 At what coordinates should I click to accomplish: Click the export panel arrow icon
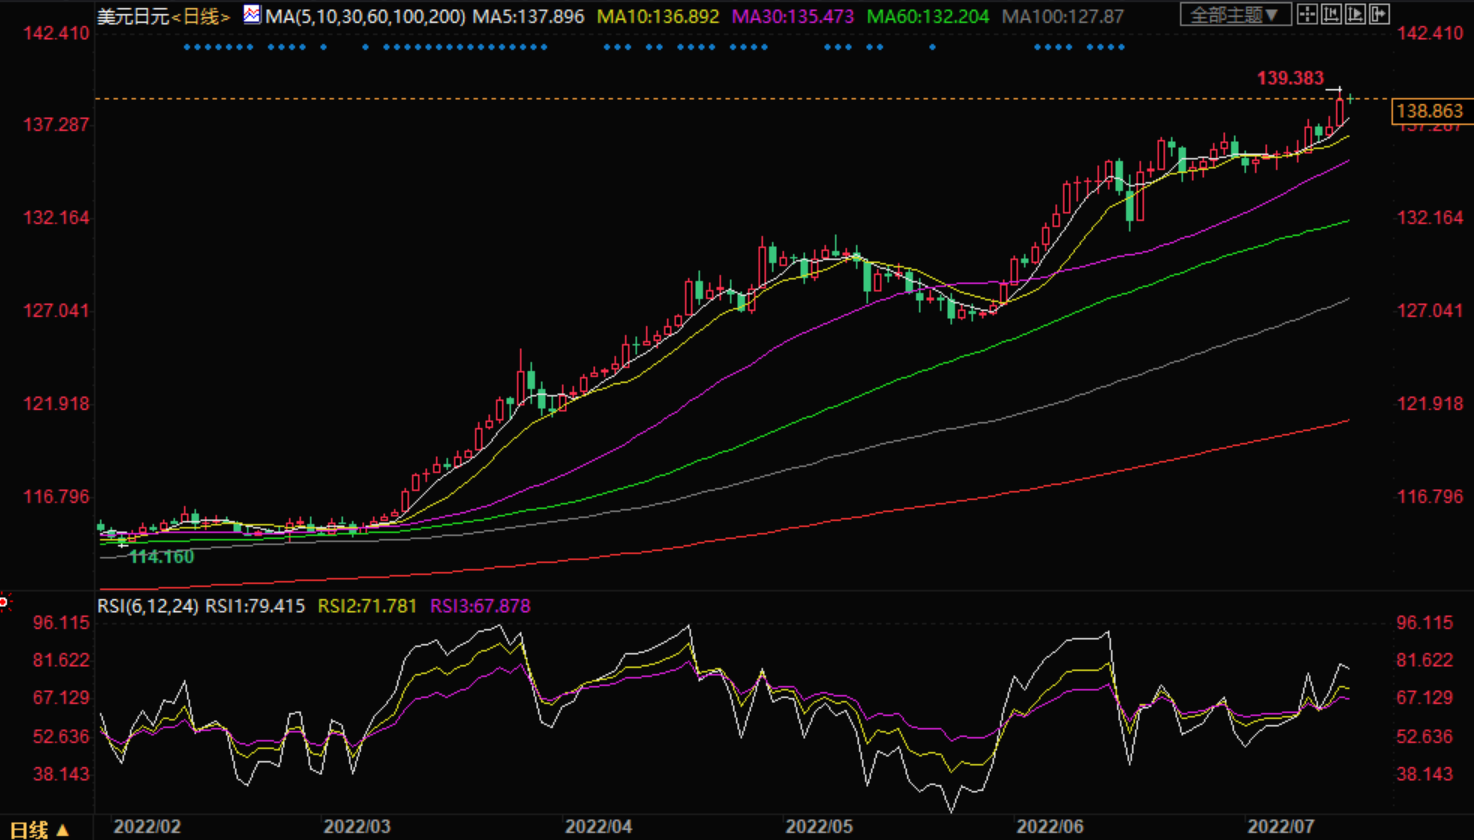[x=1380, y=15]
